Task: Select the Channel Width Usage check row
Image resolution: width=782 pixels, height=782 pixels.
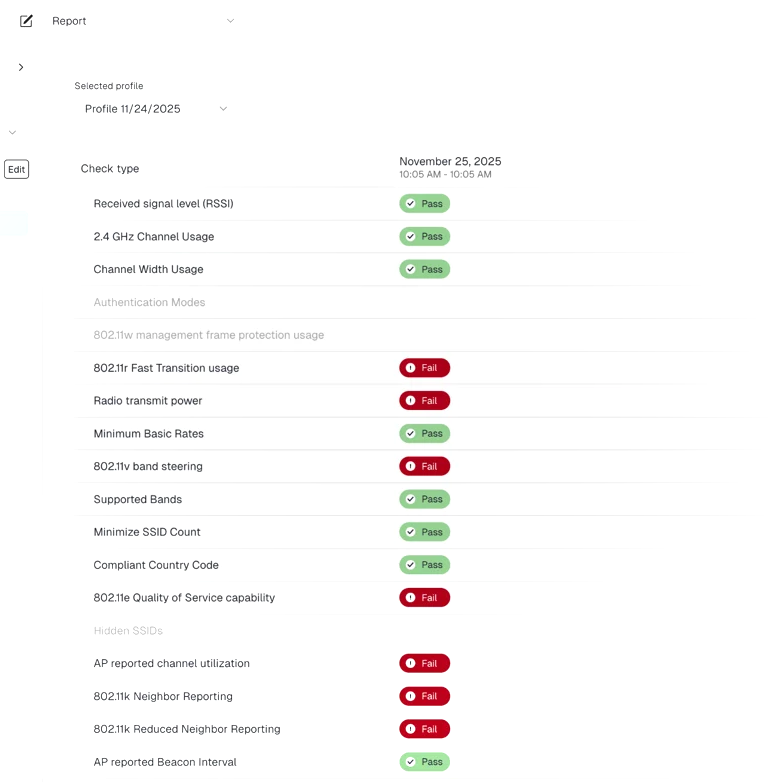Action: 148,270
